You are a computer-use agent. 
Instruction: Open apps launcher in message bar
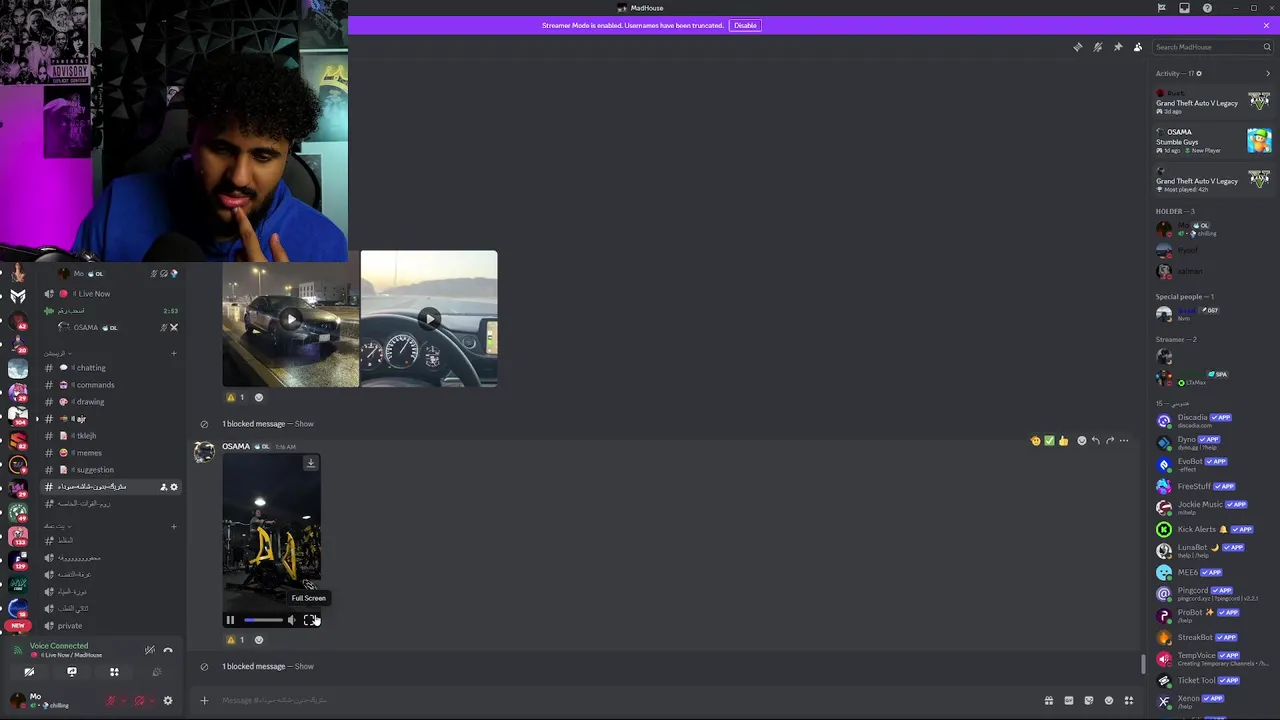1129,700
